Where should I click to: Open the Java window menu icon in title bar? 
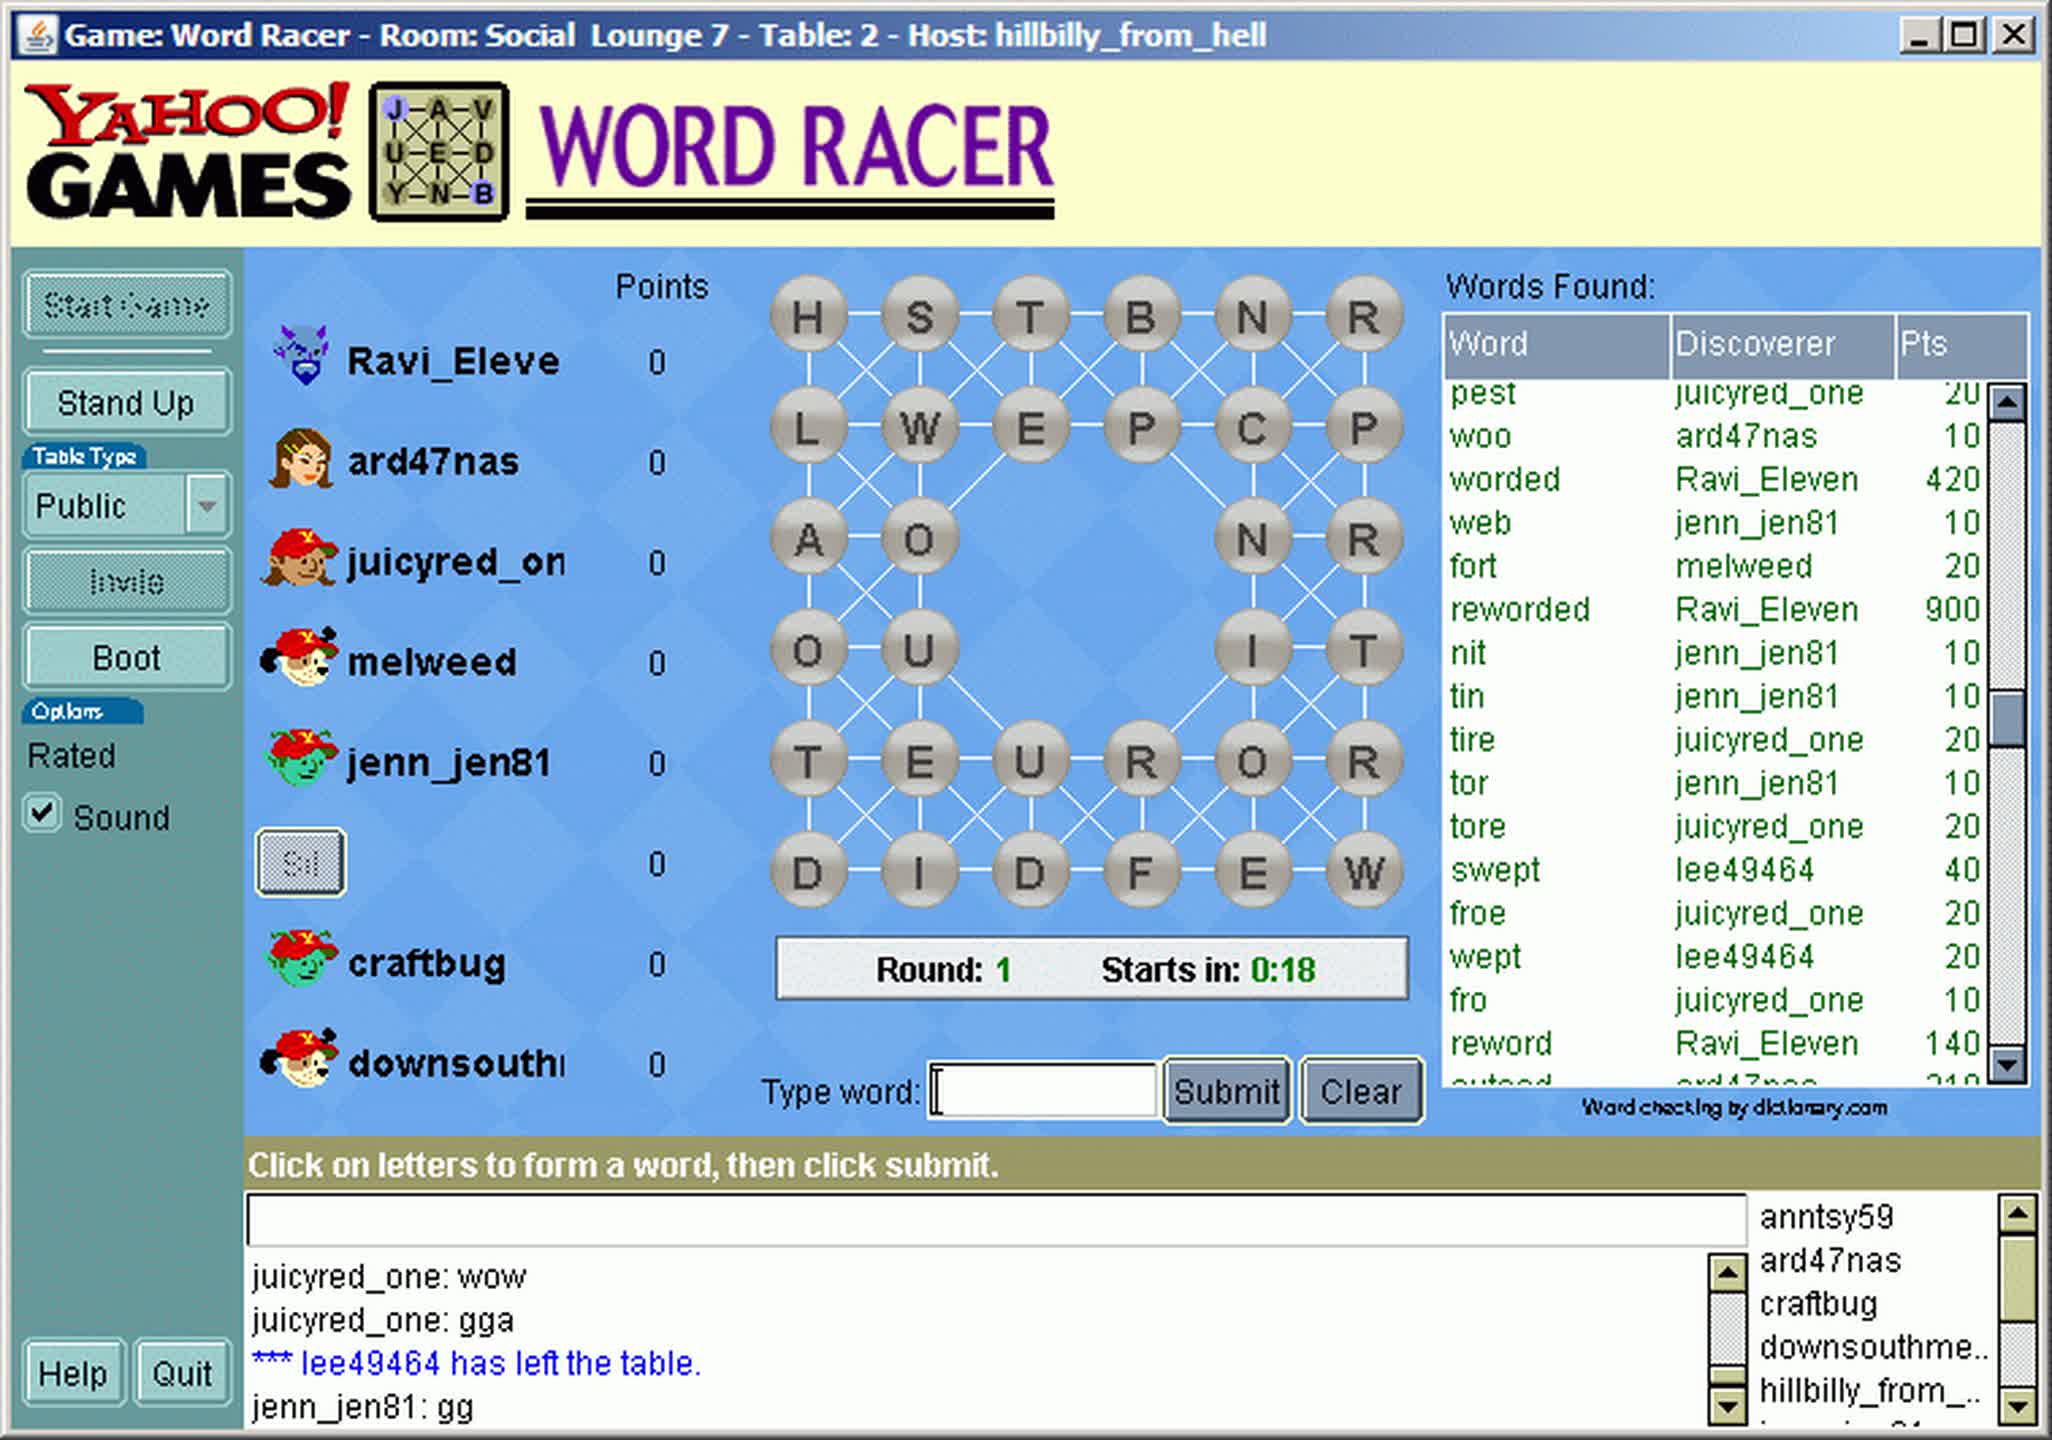pos(38,35)
